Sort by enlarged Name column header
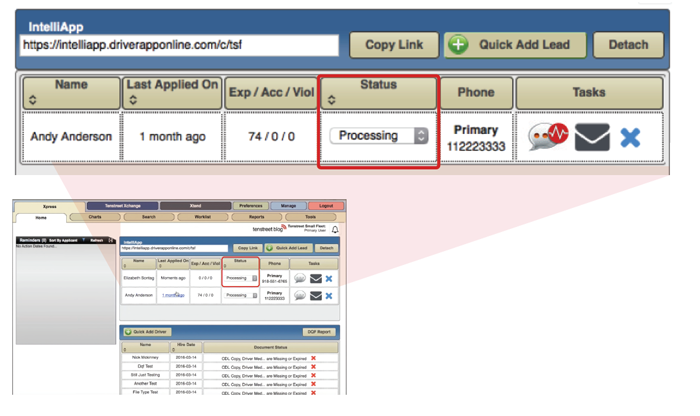 point(71,92)
